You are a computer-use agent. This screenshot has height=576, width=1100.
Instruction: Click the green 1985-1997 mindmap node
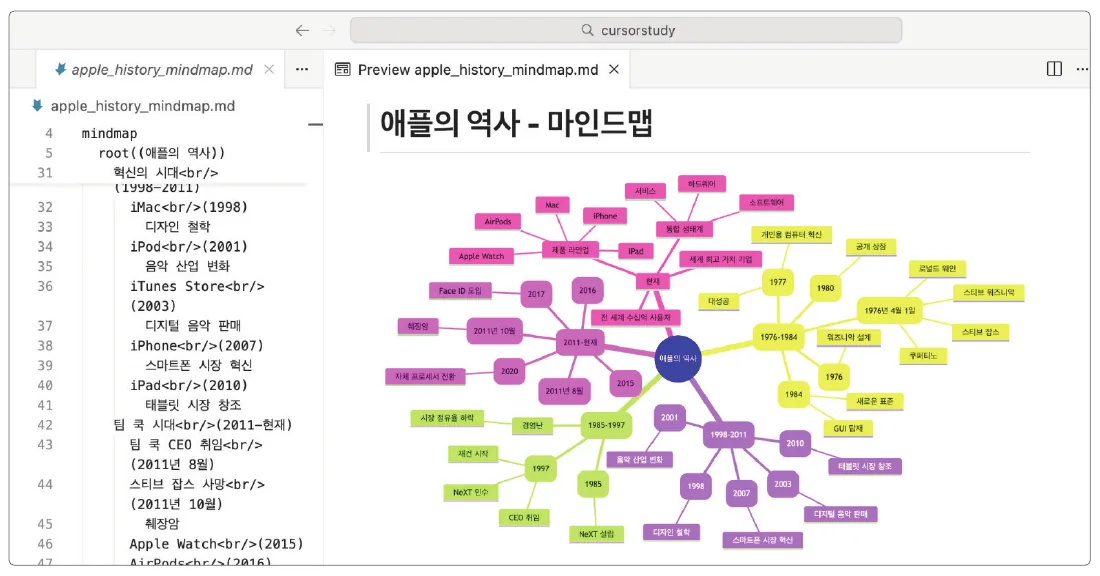click(606, 425)
